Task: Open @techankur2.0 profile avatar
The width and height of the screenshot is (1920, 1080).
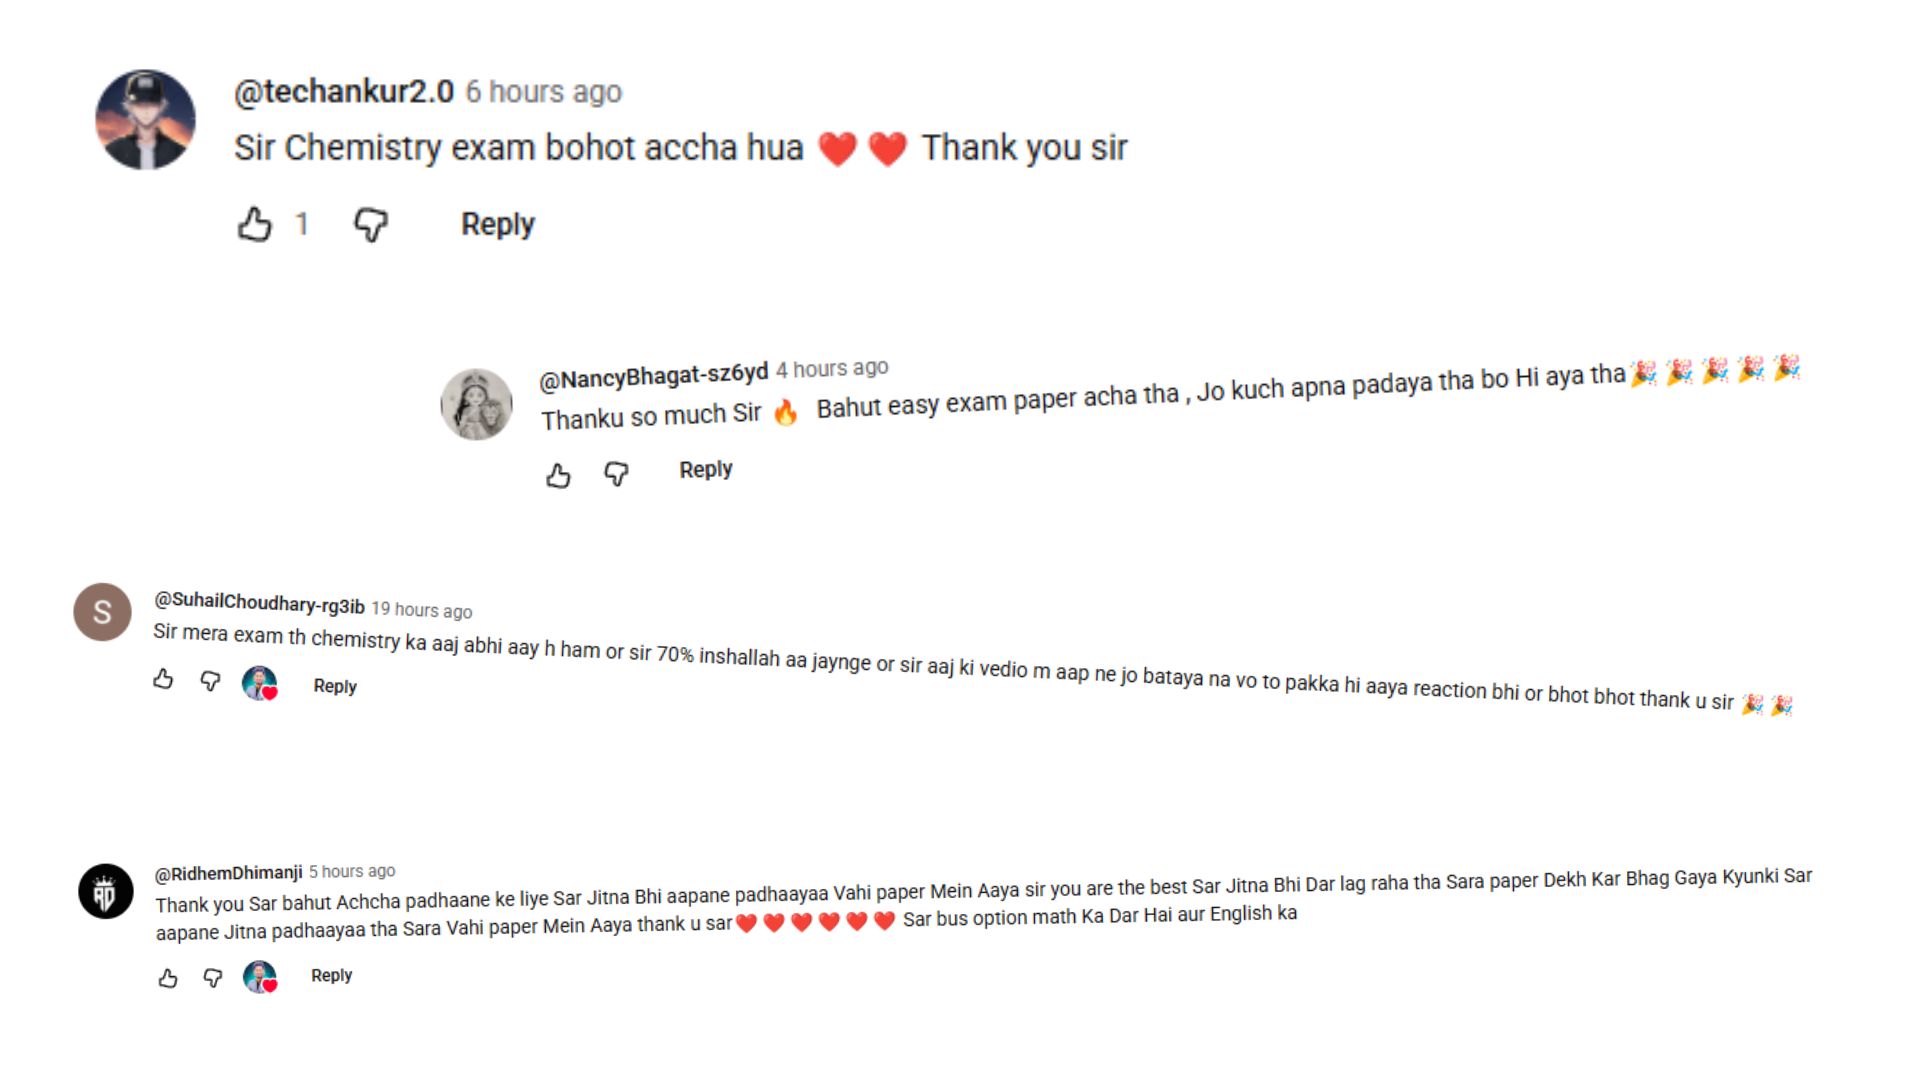Action: [145, 120]
